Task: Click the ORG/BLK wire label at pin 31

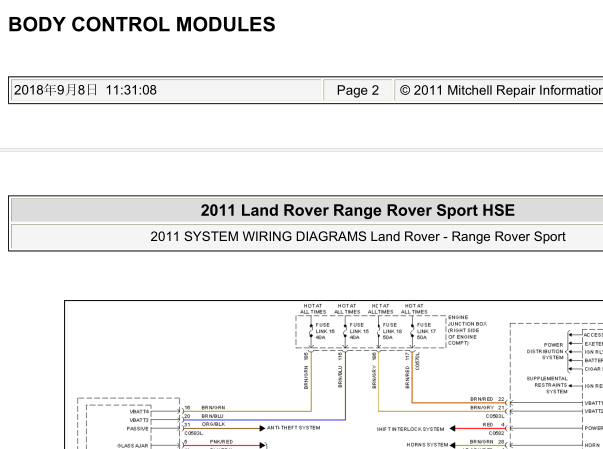Action: click(x=213, y=424)
